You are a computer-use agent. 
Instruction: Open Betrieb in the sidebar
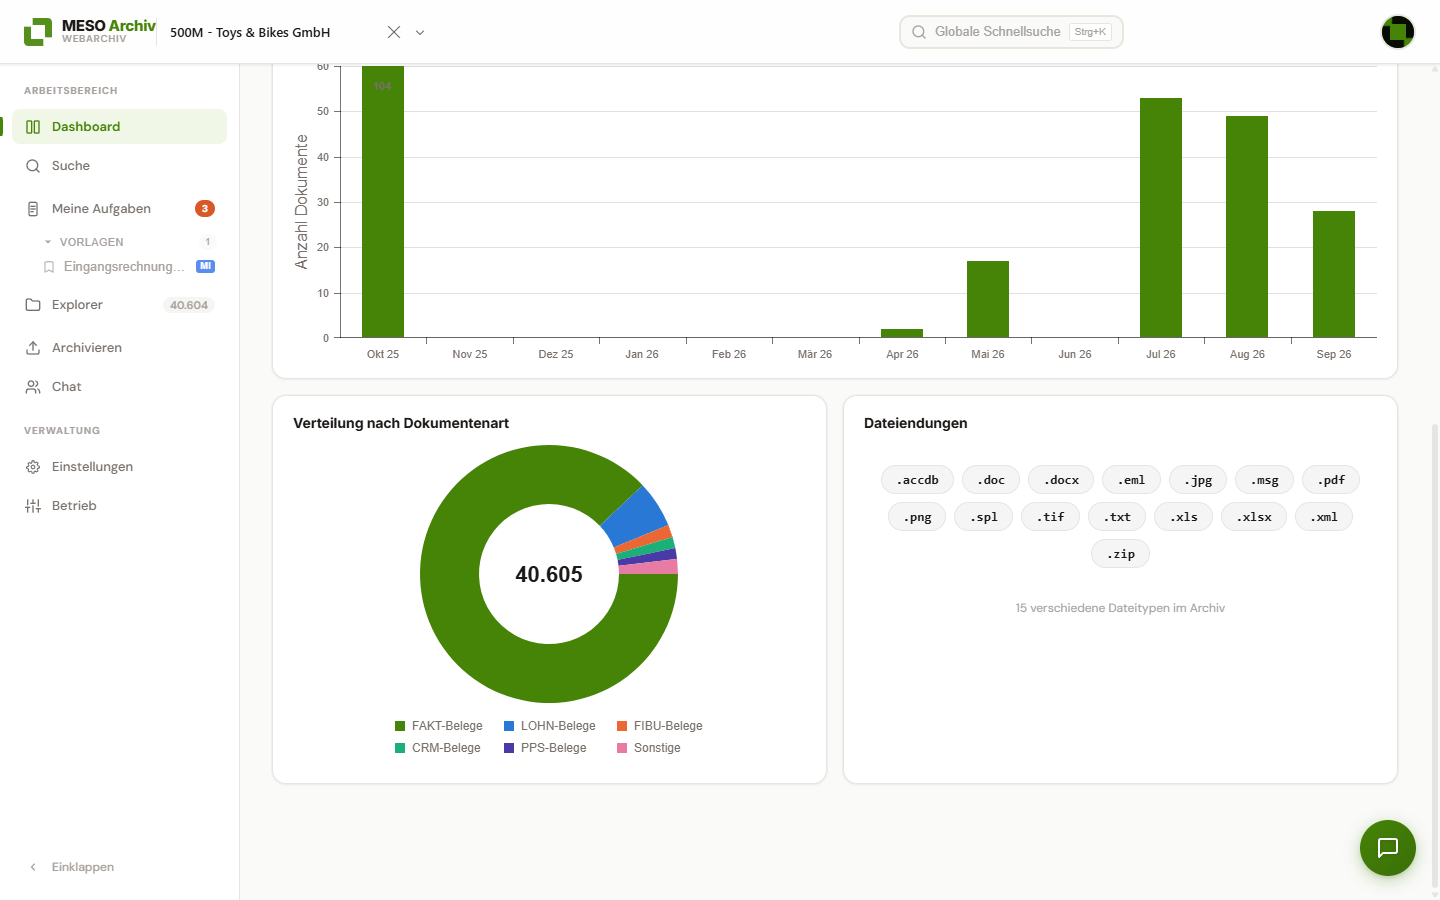(x=119, y=506)
